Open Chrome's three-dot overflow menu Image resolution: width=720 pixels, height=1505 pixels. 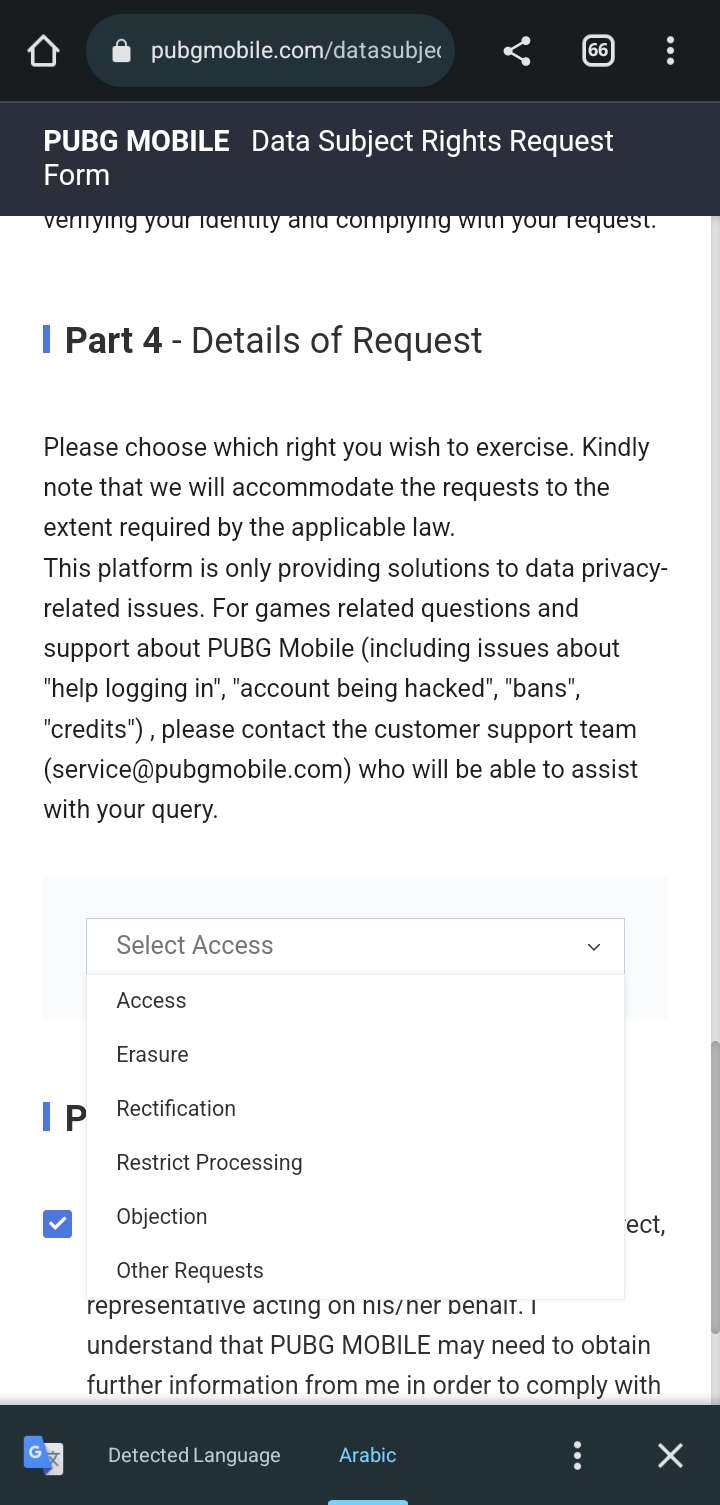coord(670,50)
